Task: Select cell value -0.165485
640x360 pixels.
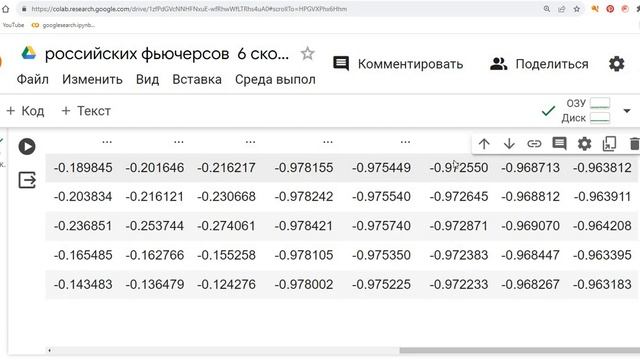Action: [83, 255]
